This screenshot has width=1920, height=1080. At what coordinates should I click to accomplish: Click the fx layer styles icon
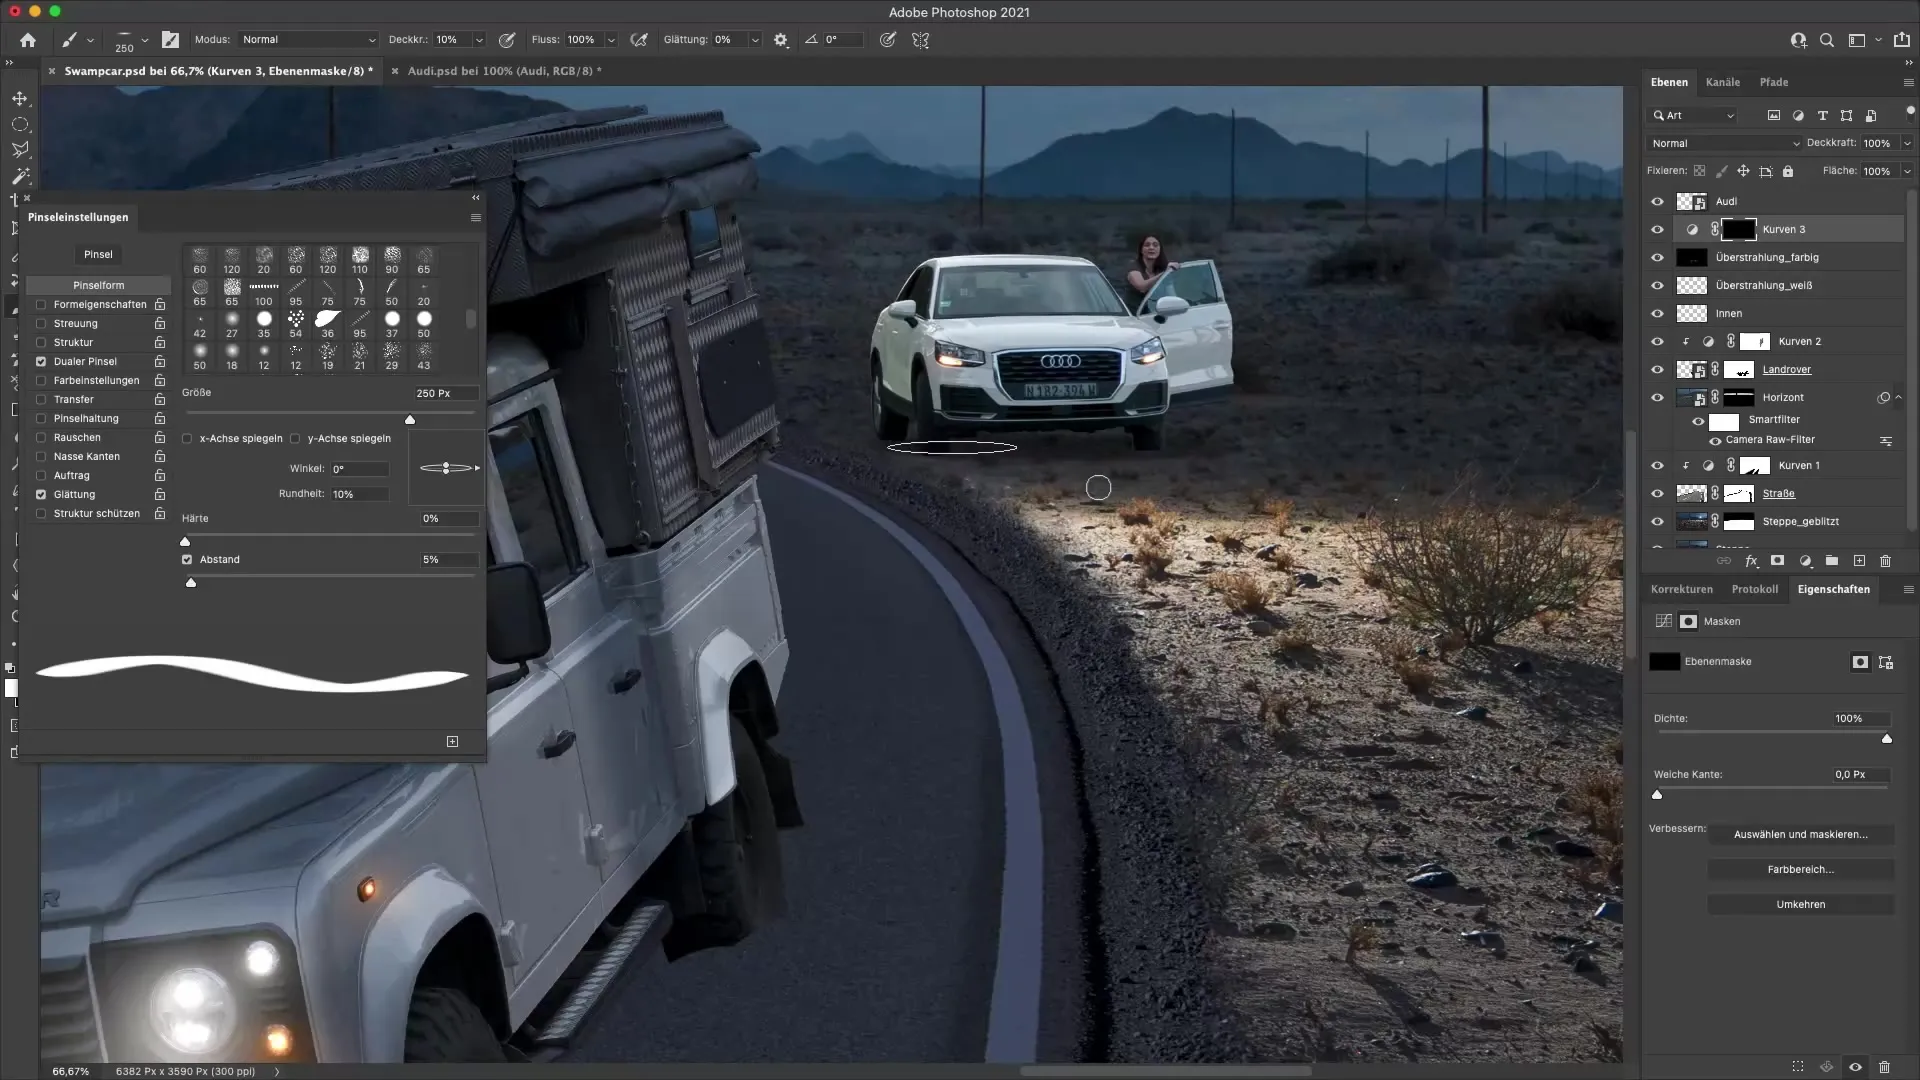pos(1751,561)
